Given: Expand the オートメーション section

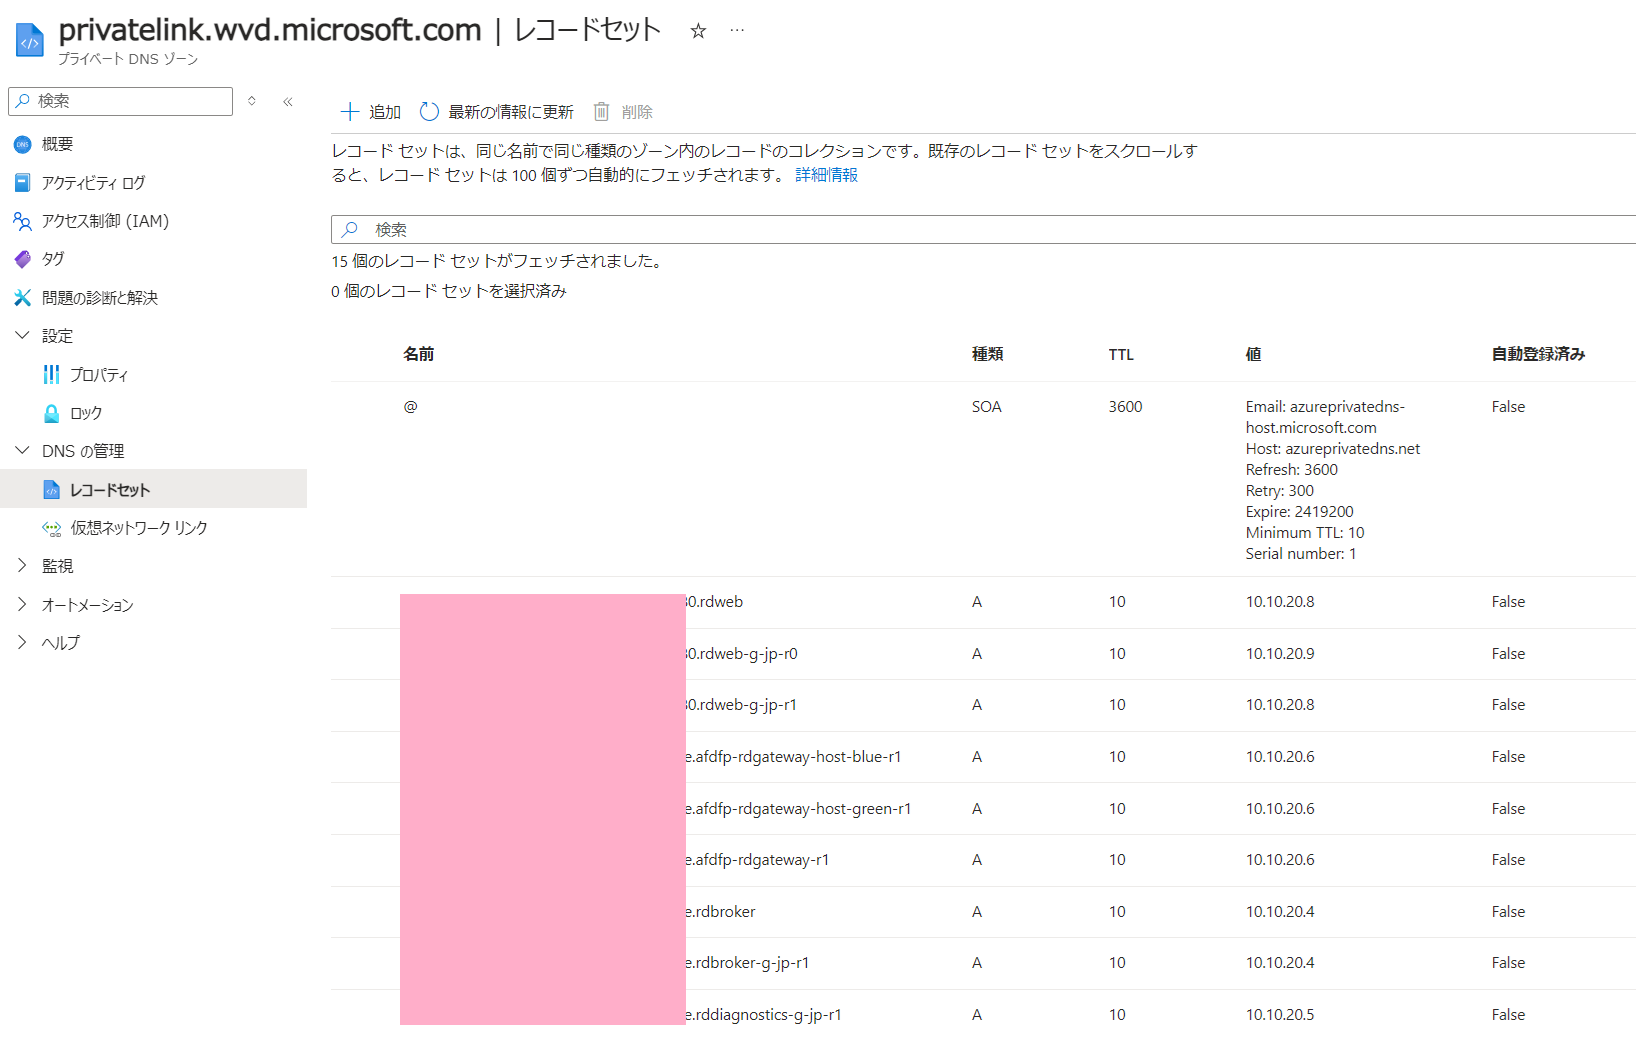Looking at the screenshot, I should (x=22, y=604).
